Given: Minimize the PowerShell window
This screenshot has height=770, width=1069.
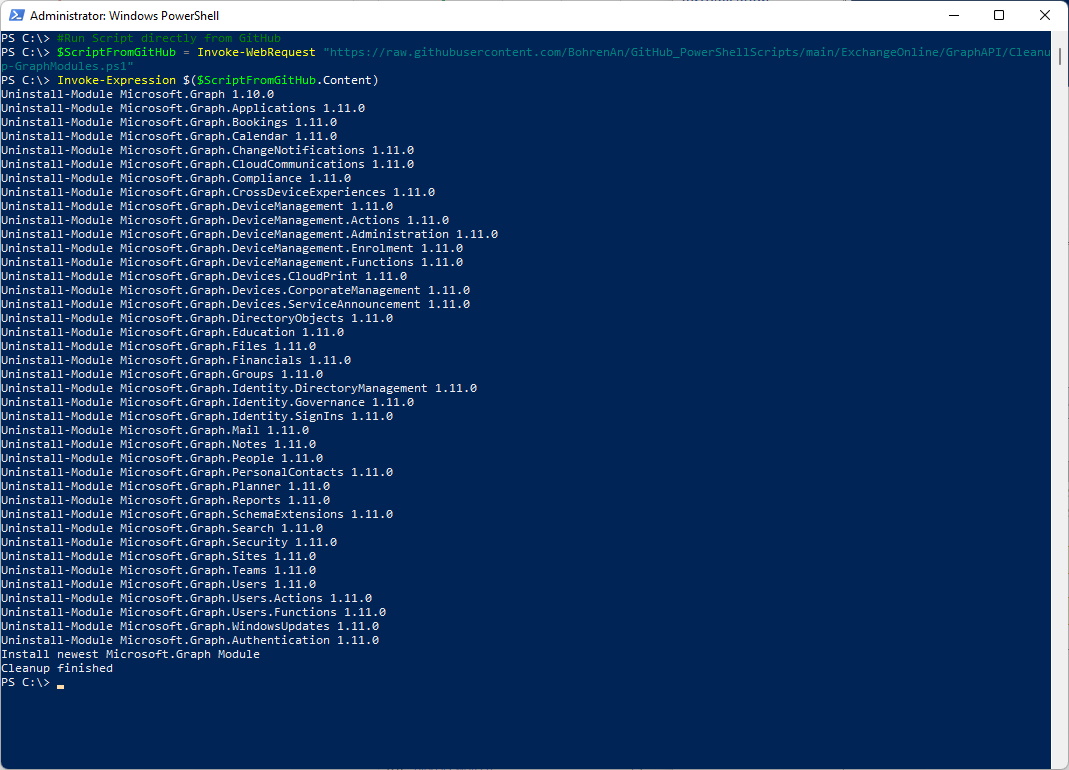Looking at the screenshot, I should pyautogui.click(x=954, y=15).
